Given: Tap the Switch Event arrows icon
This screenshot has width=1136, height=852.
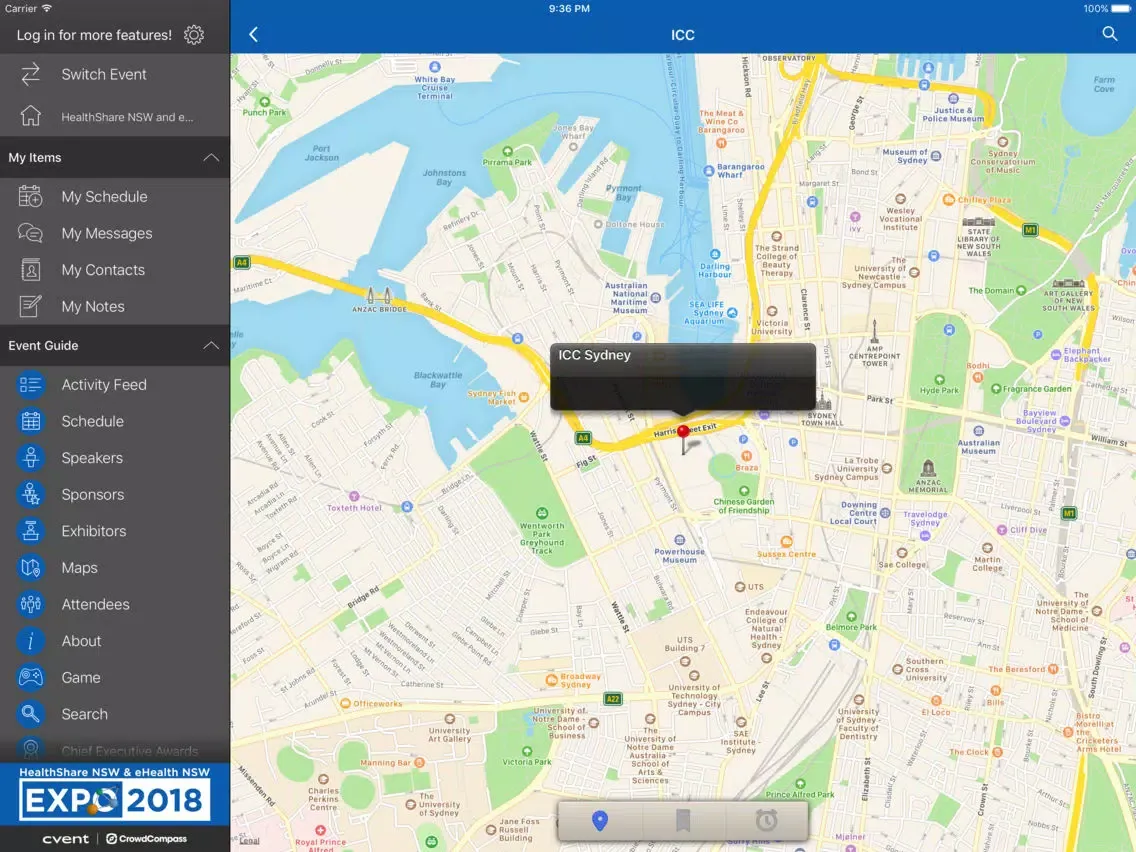Looking at the screenshot, I should click(x=30, y=74).
